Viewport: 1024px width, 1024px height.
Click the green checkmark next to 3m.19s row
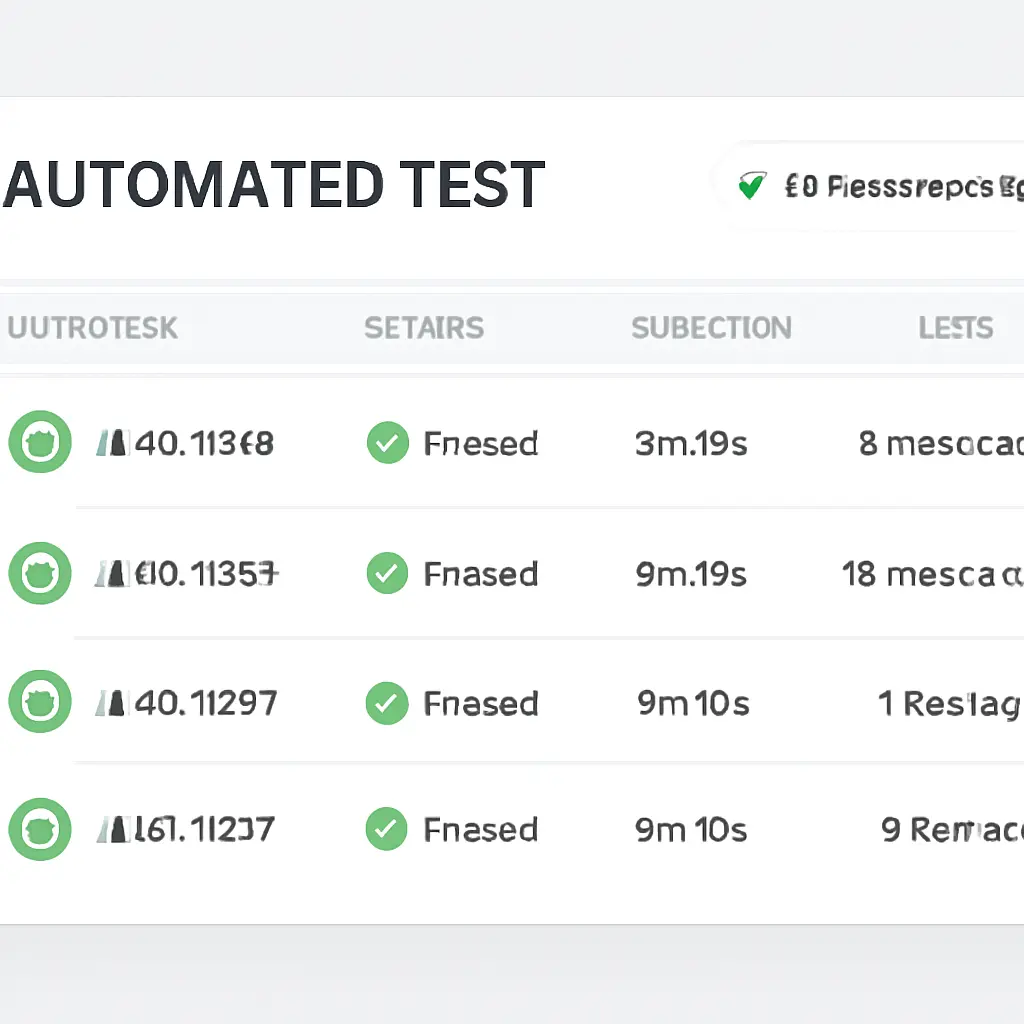pyautogui.click(x=387, y=442)
